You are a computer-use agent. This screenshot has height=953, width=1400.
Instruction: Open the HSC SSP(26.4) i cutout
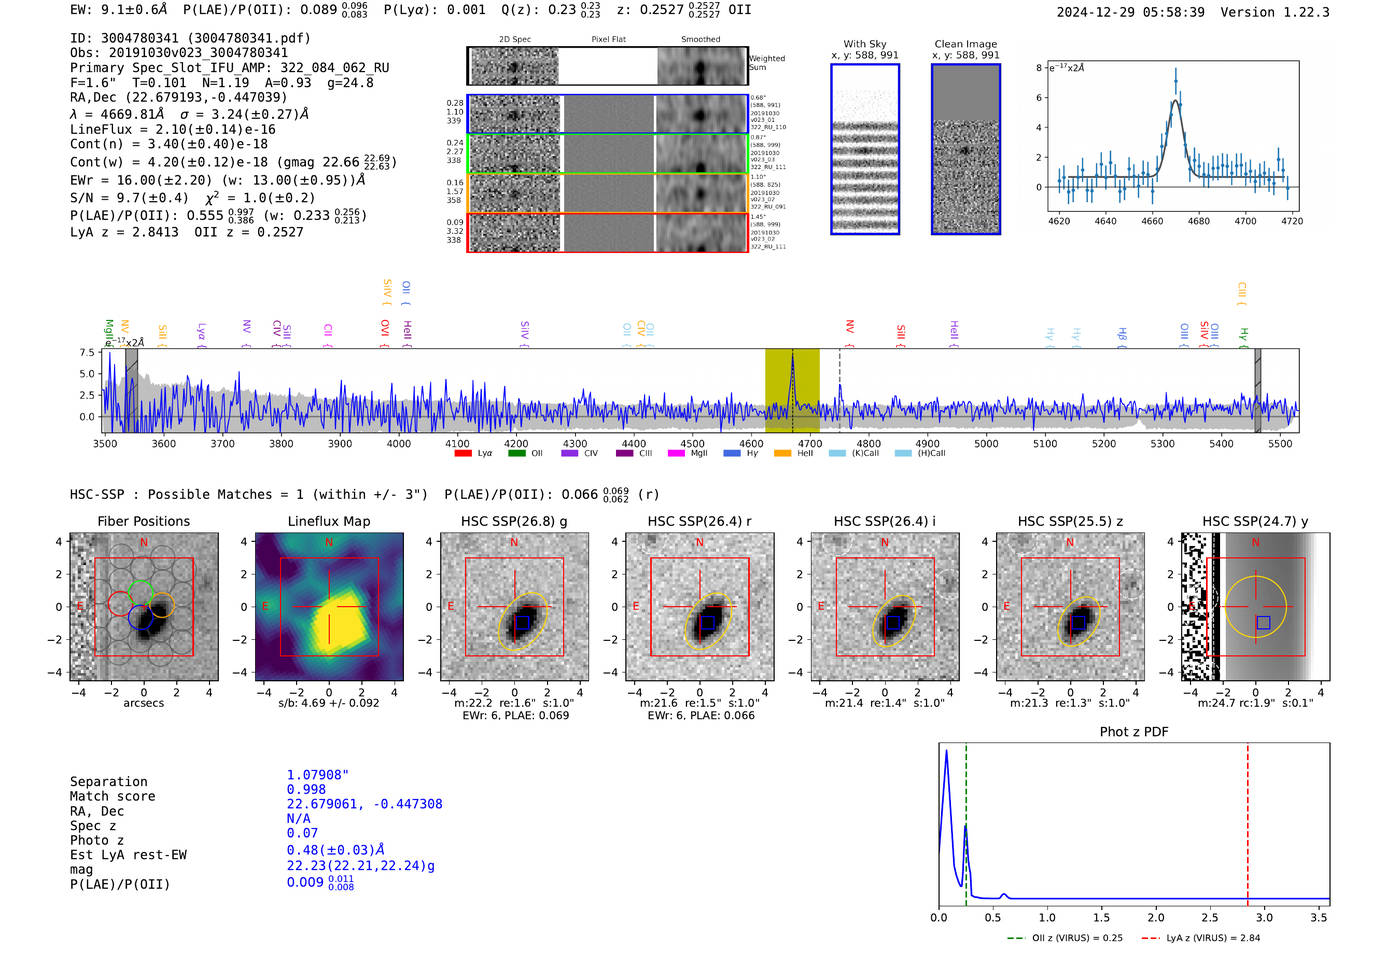tap(885, 607)
